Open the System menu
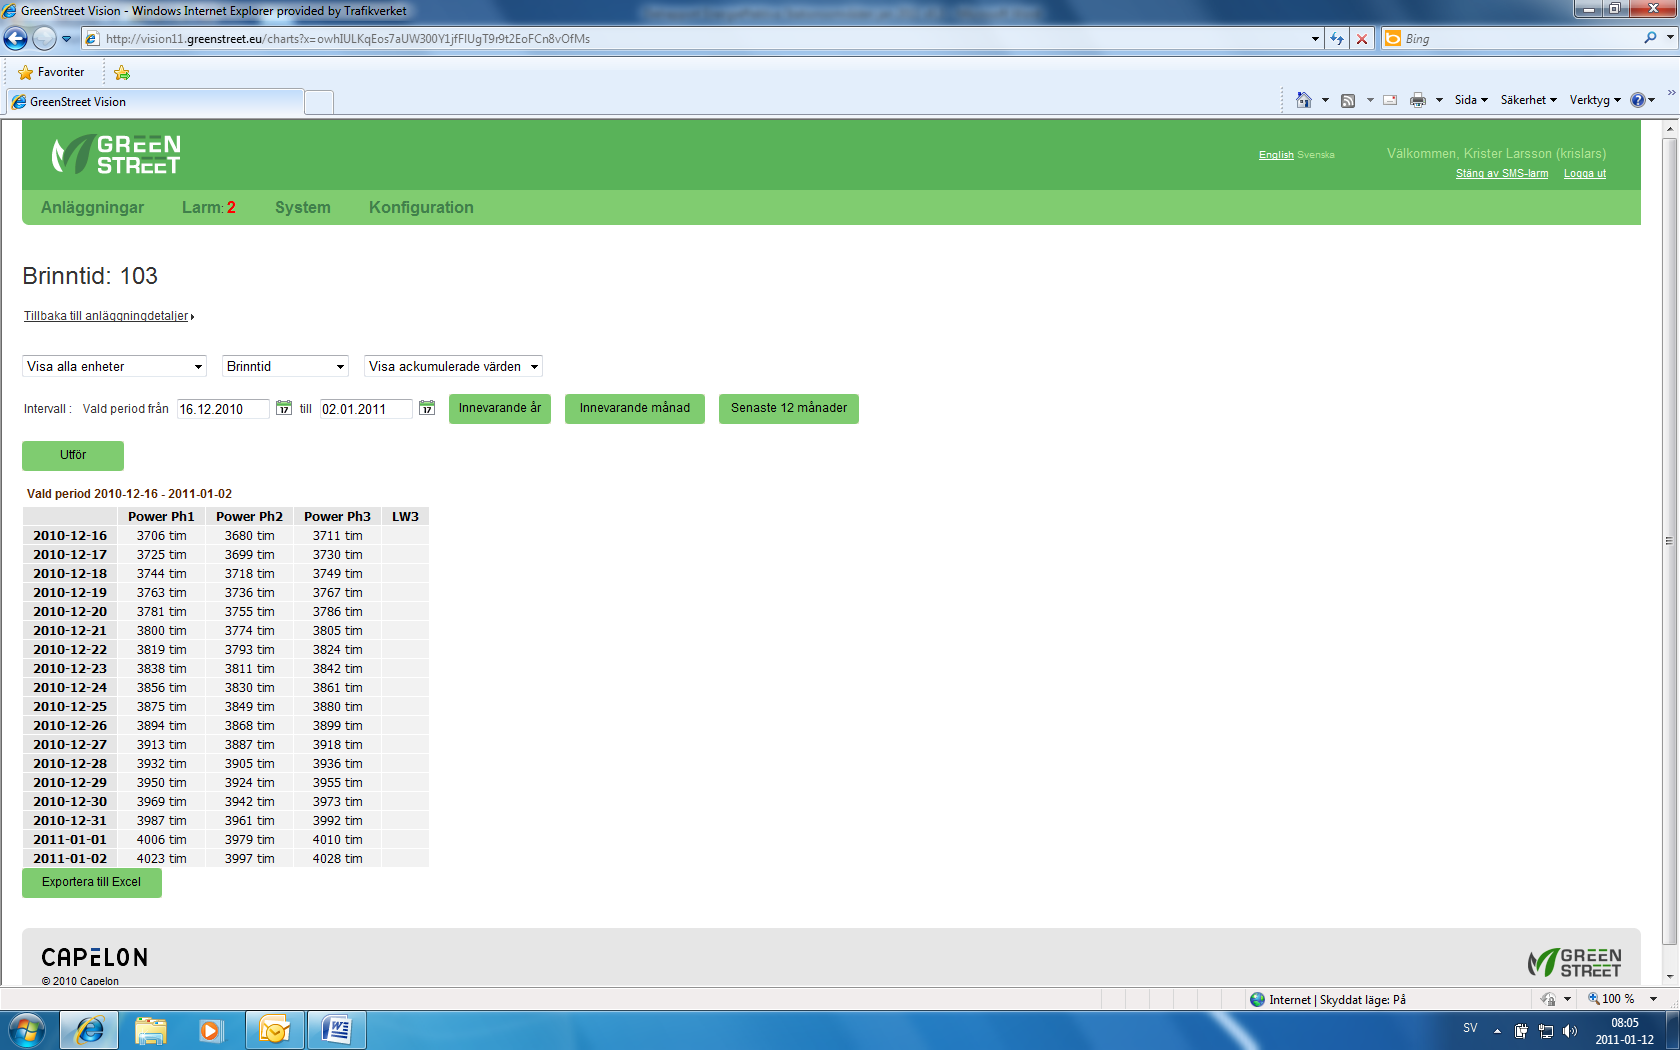Image resolution: width=1680 pixels, height=1050 pixels. point(303,207)
